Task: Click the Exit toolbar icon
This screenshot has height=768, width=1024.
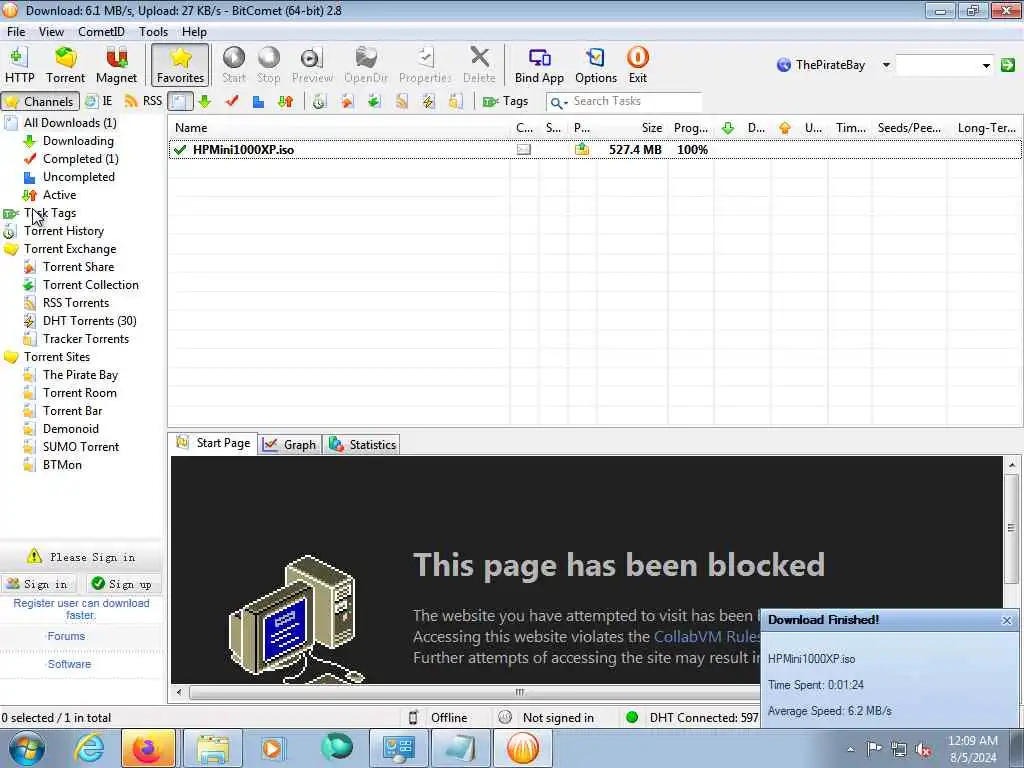Action: click(x=637, y=65)
